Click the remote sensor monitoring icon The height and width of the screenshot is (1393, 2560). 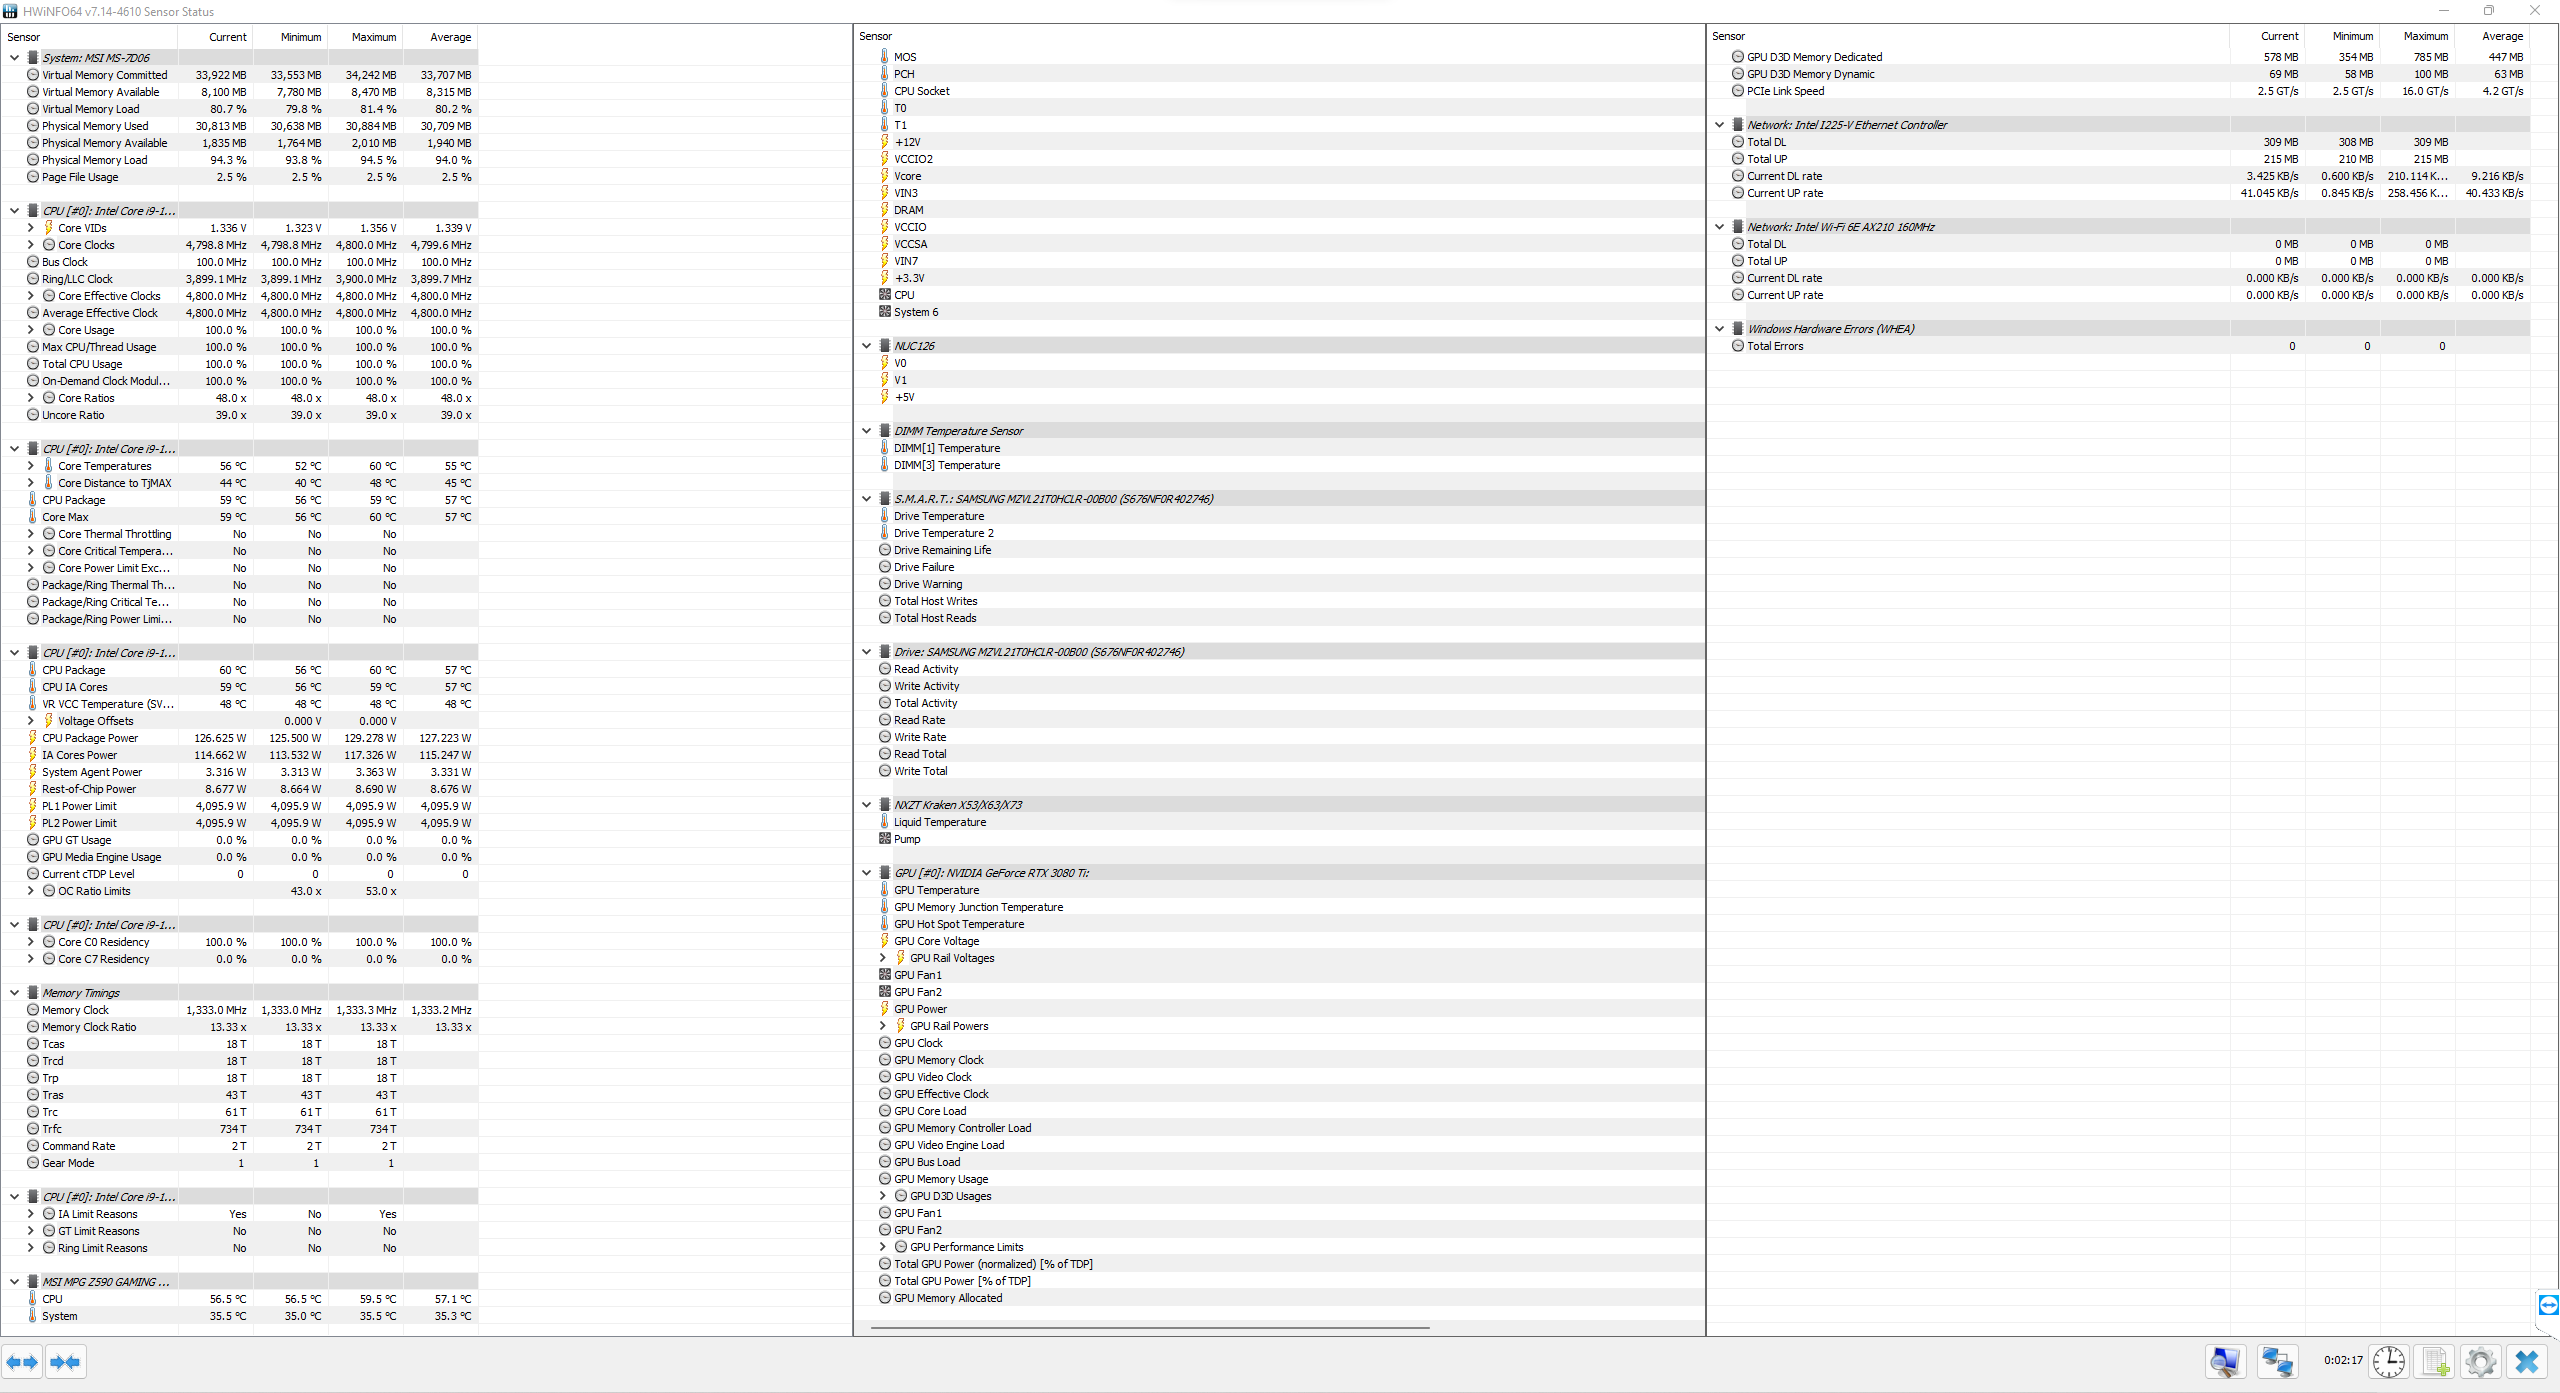[x=2278, y=1361]
